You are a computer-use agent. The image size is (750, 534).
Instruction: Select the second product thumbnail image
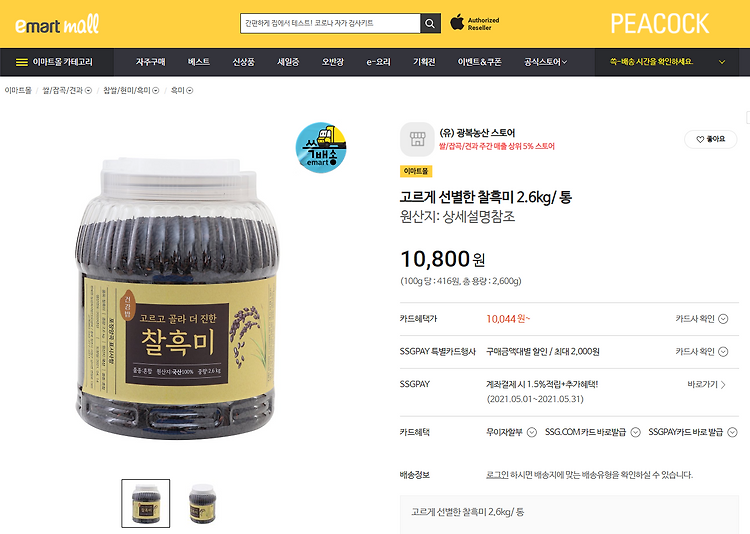tap(202, 503)
